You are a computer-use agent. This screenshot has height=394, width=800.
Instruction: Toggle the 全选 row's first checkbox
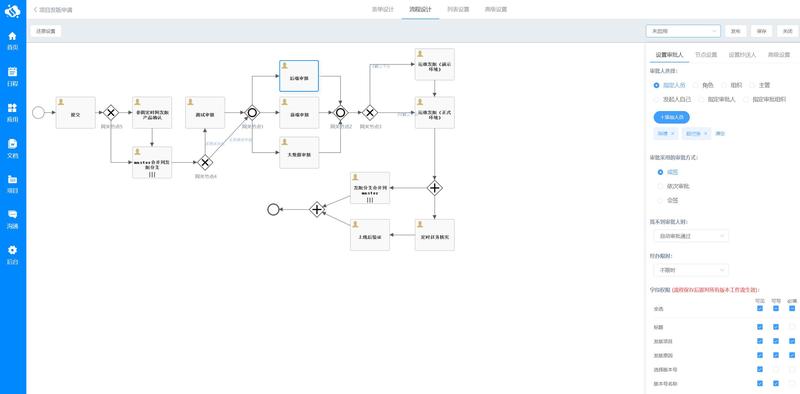point(760,308)
